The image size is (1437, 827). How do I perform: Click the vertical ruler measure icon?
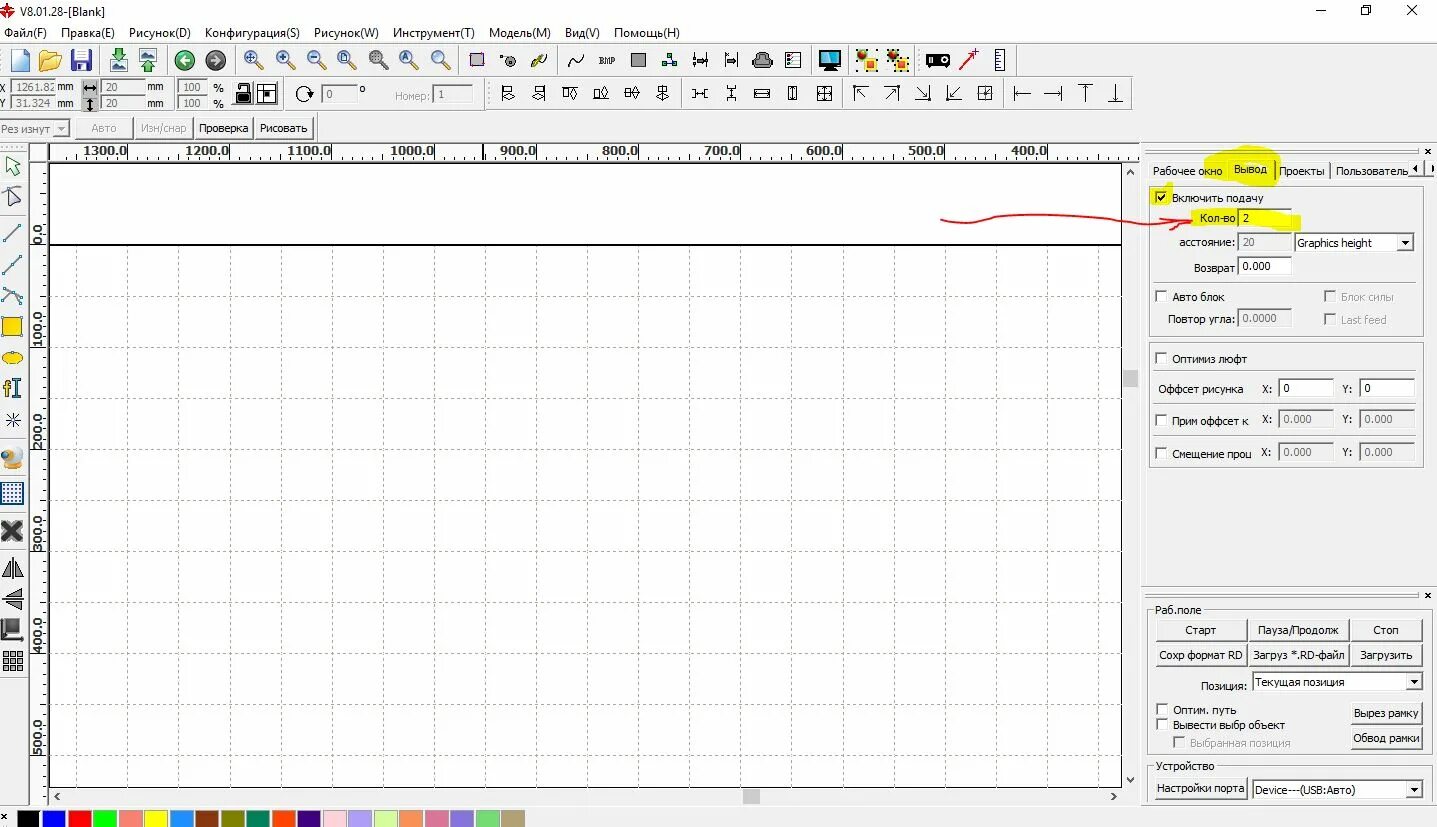[999, 60]
